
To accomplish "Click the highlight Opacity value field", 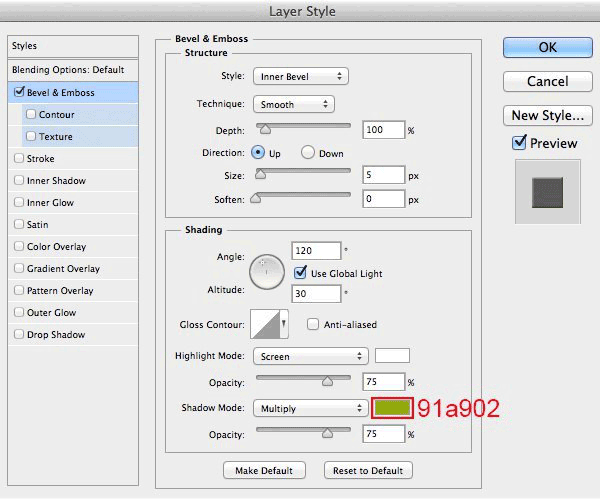I will [x=383, y=382].
